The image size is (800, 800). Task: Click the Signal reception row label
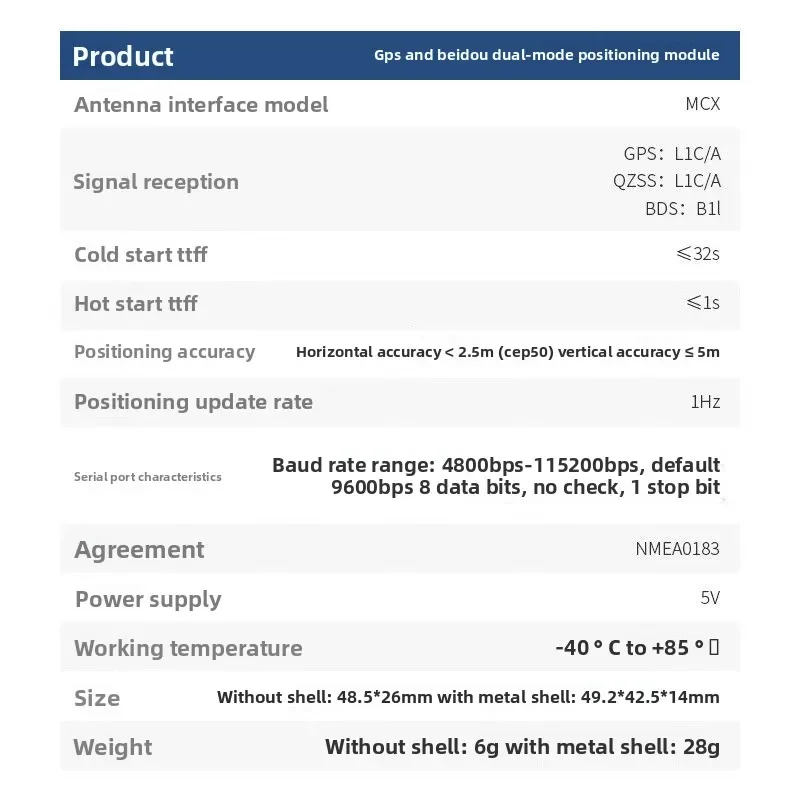[x=156, y=182]
